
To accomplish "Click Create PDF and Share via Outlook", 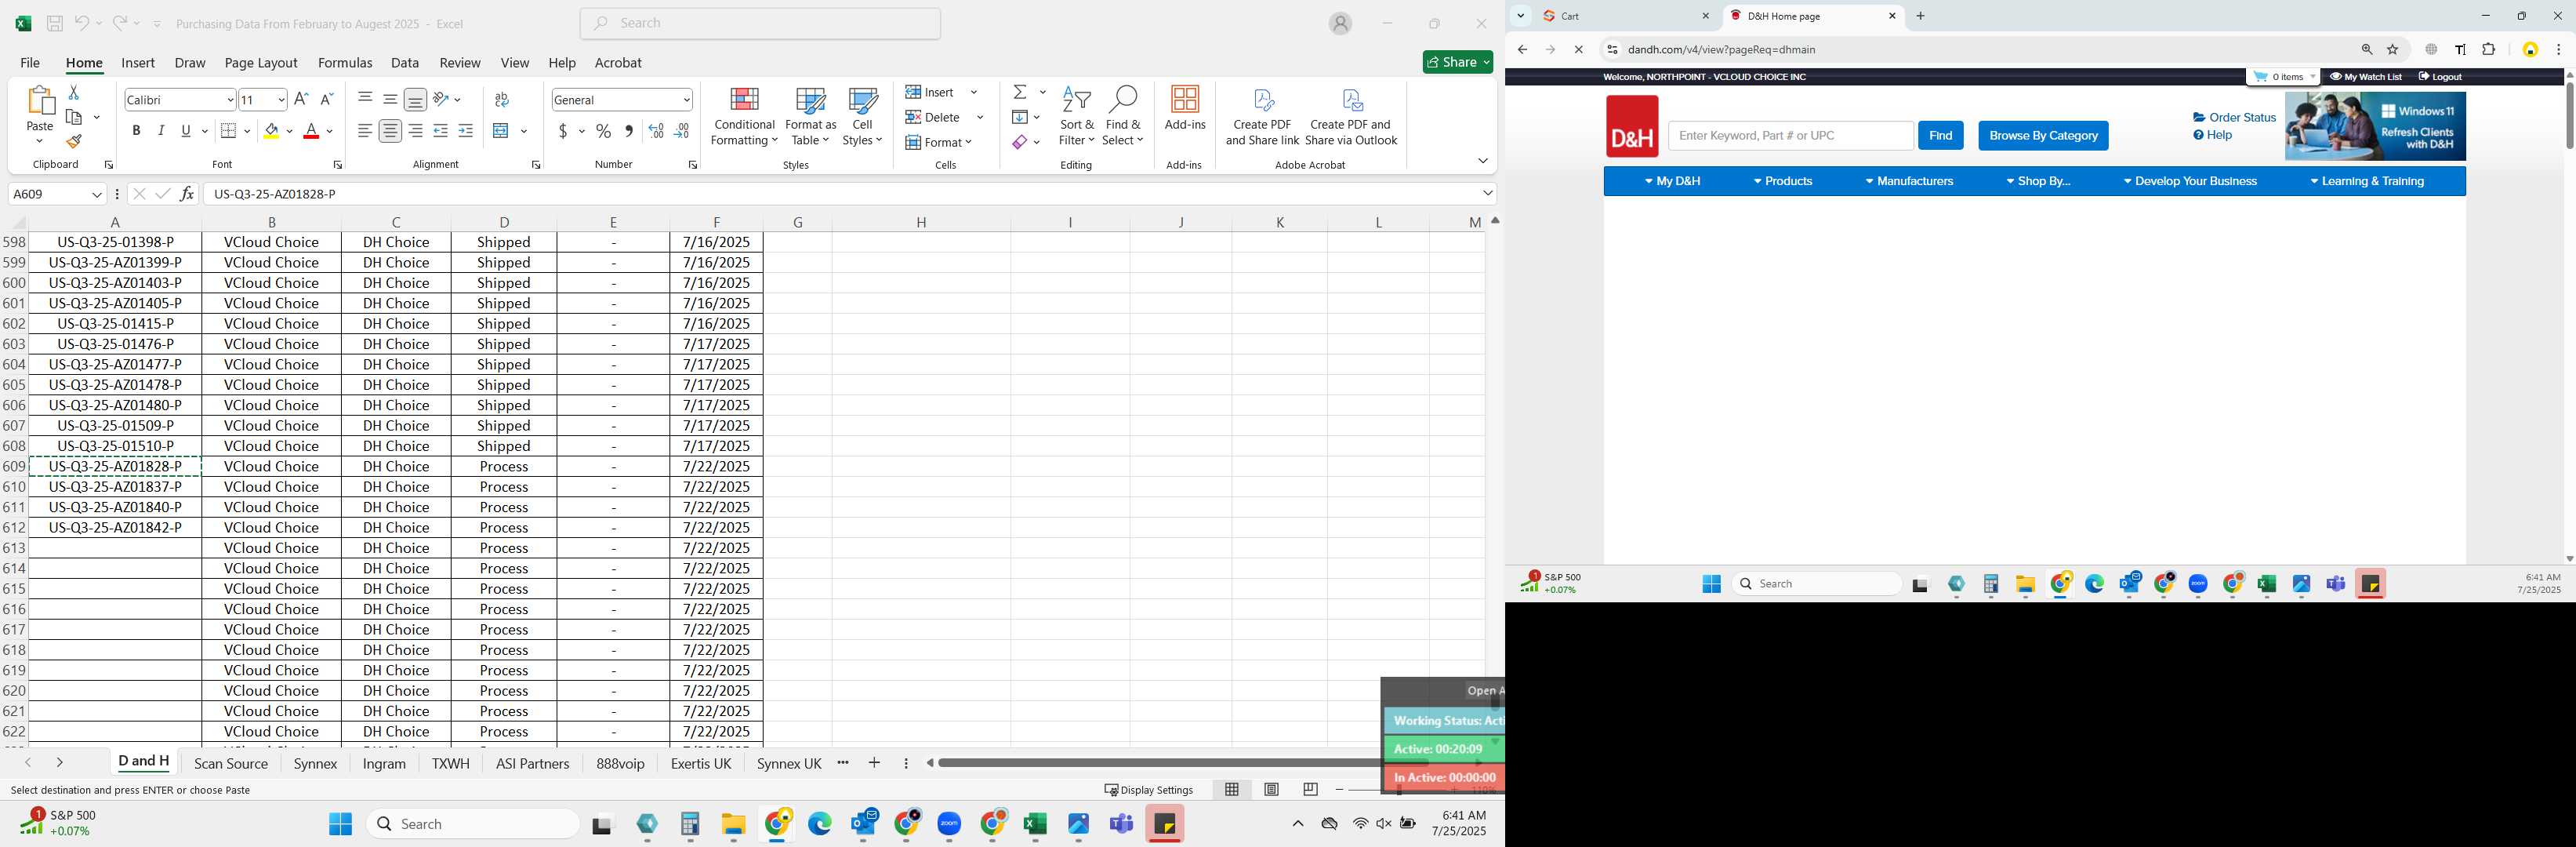I will [1351, 117].
